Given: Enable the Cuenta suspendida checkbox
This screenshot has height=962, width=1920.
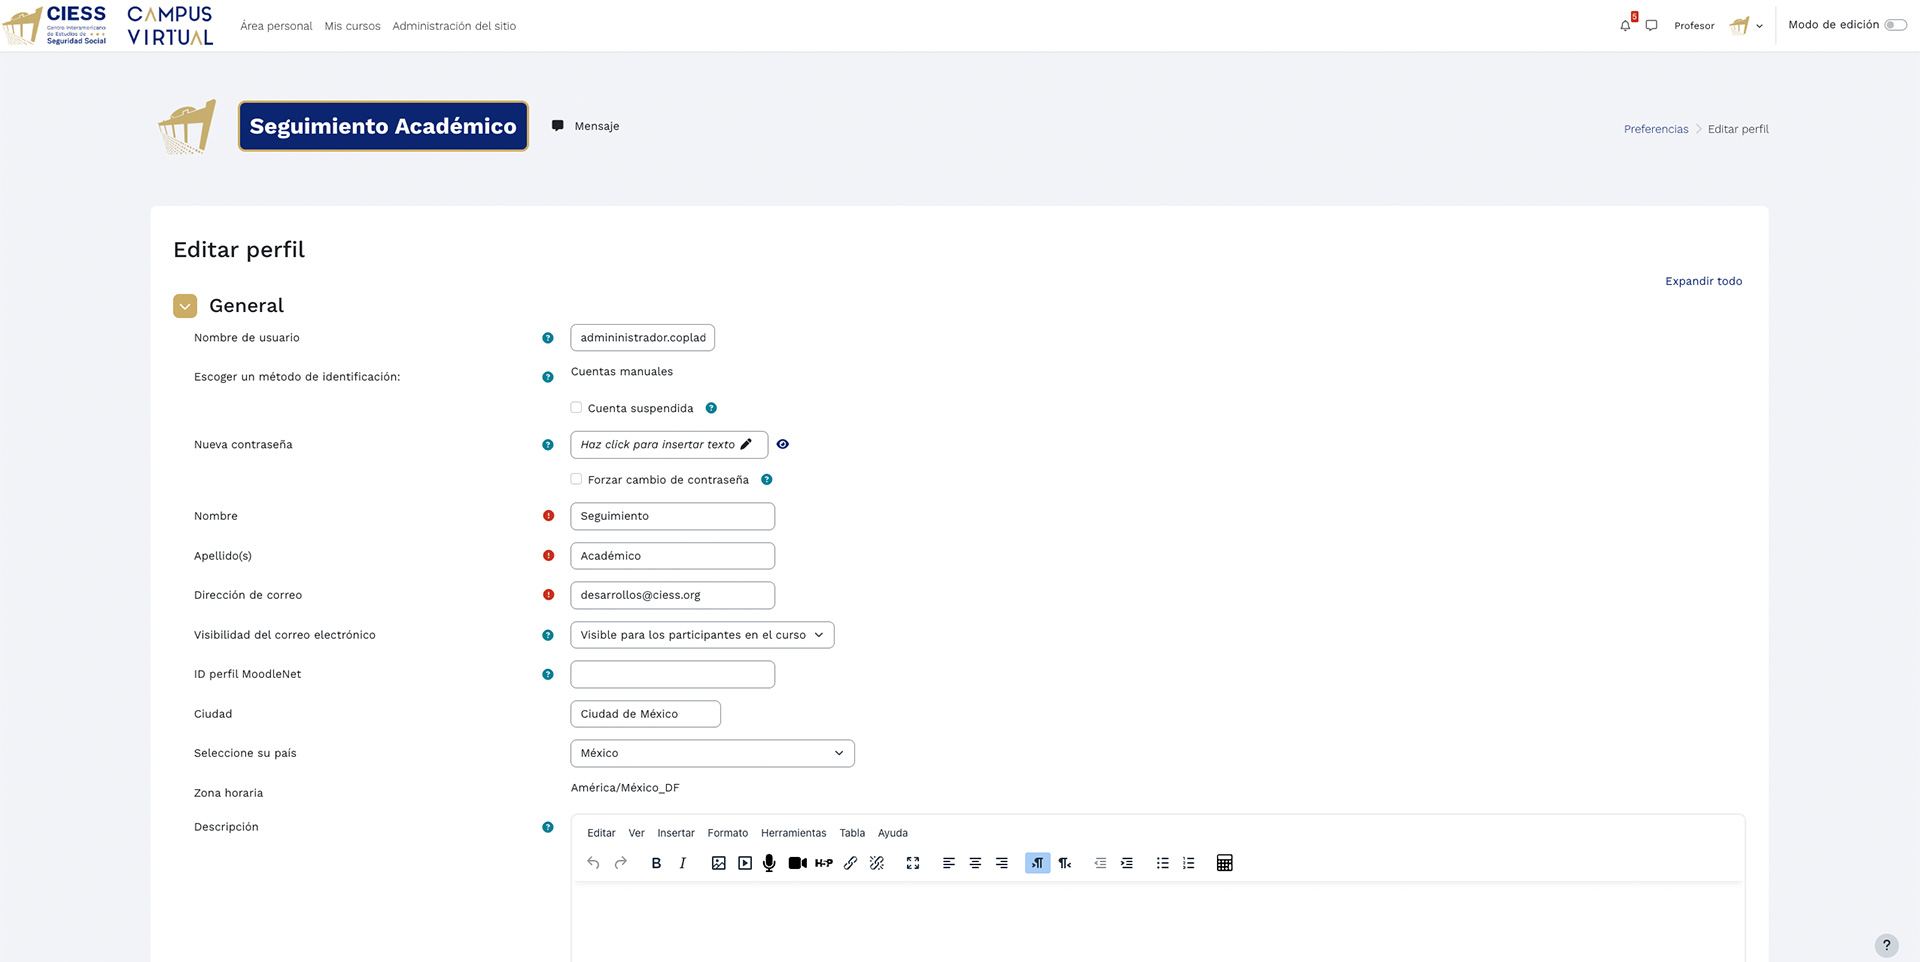Looking at the screenshot, I should (576, 407).
